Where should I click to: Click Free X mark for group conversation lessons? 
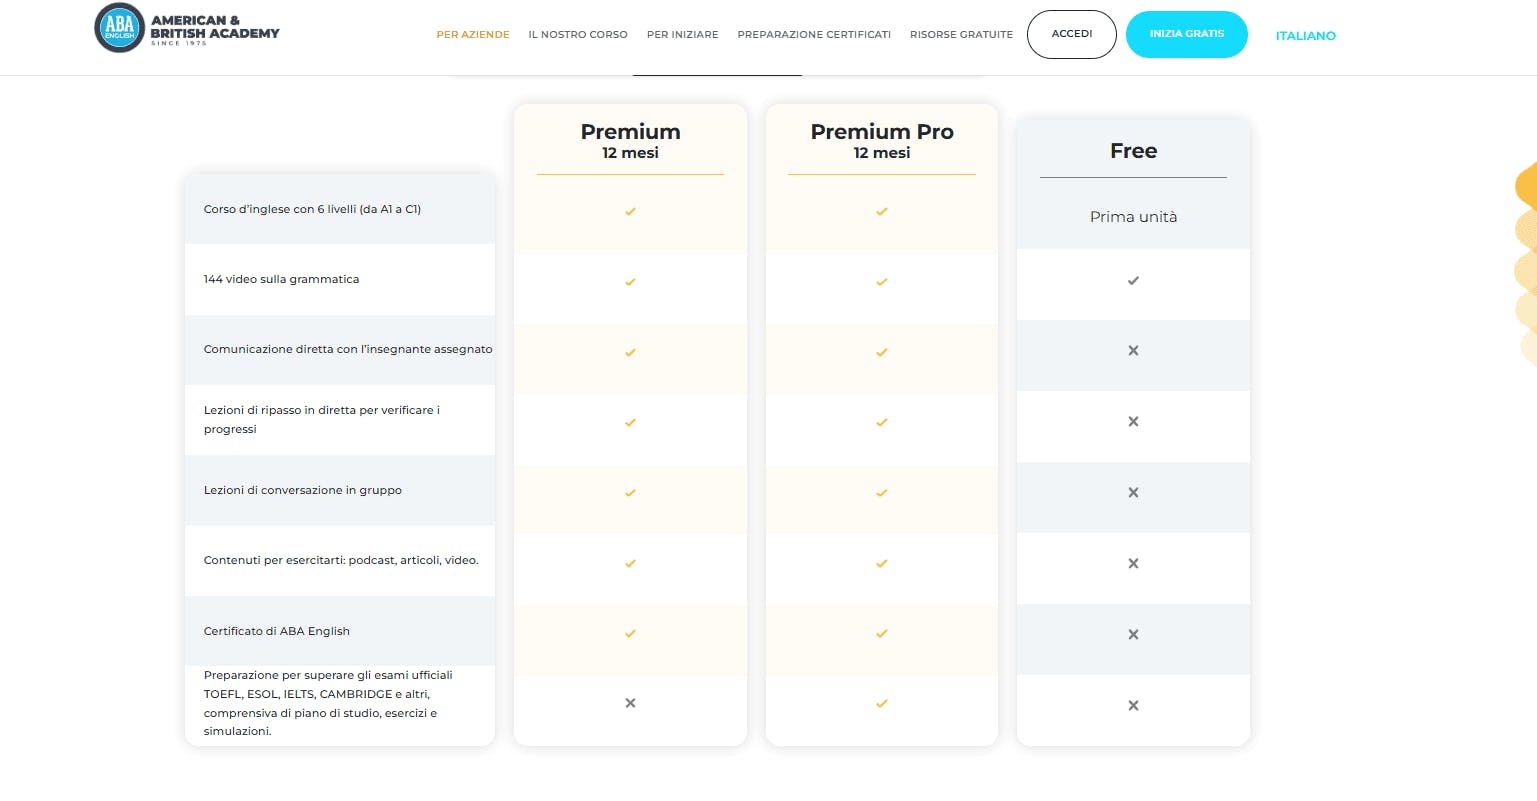tap(1133, 493)
